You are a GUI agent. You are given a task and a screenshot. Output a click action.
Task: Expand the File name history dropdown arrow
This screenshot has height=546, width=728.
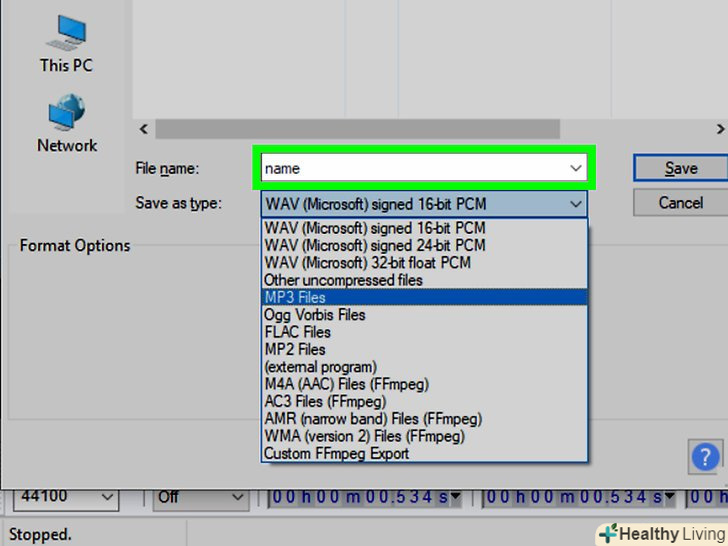(x=576, y=168)
